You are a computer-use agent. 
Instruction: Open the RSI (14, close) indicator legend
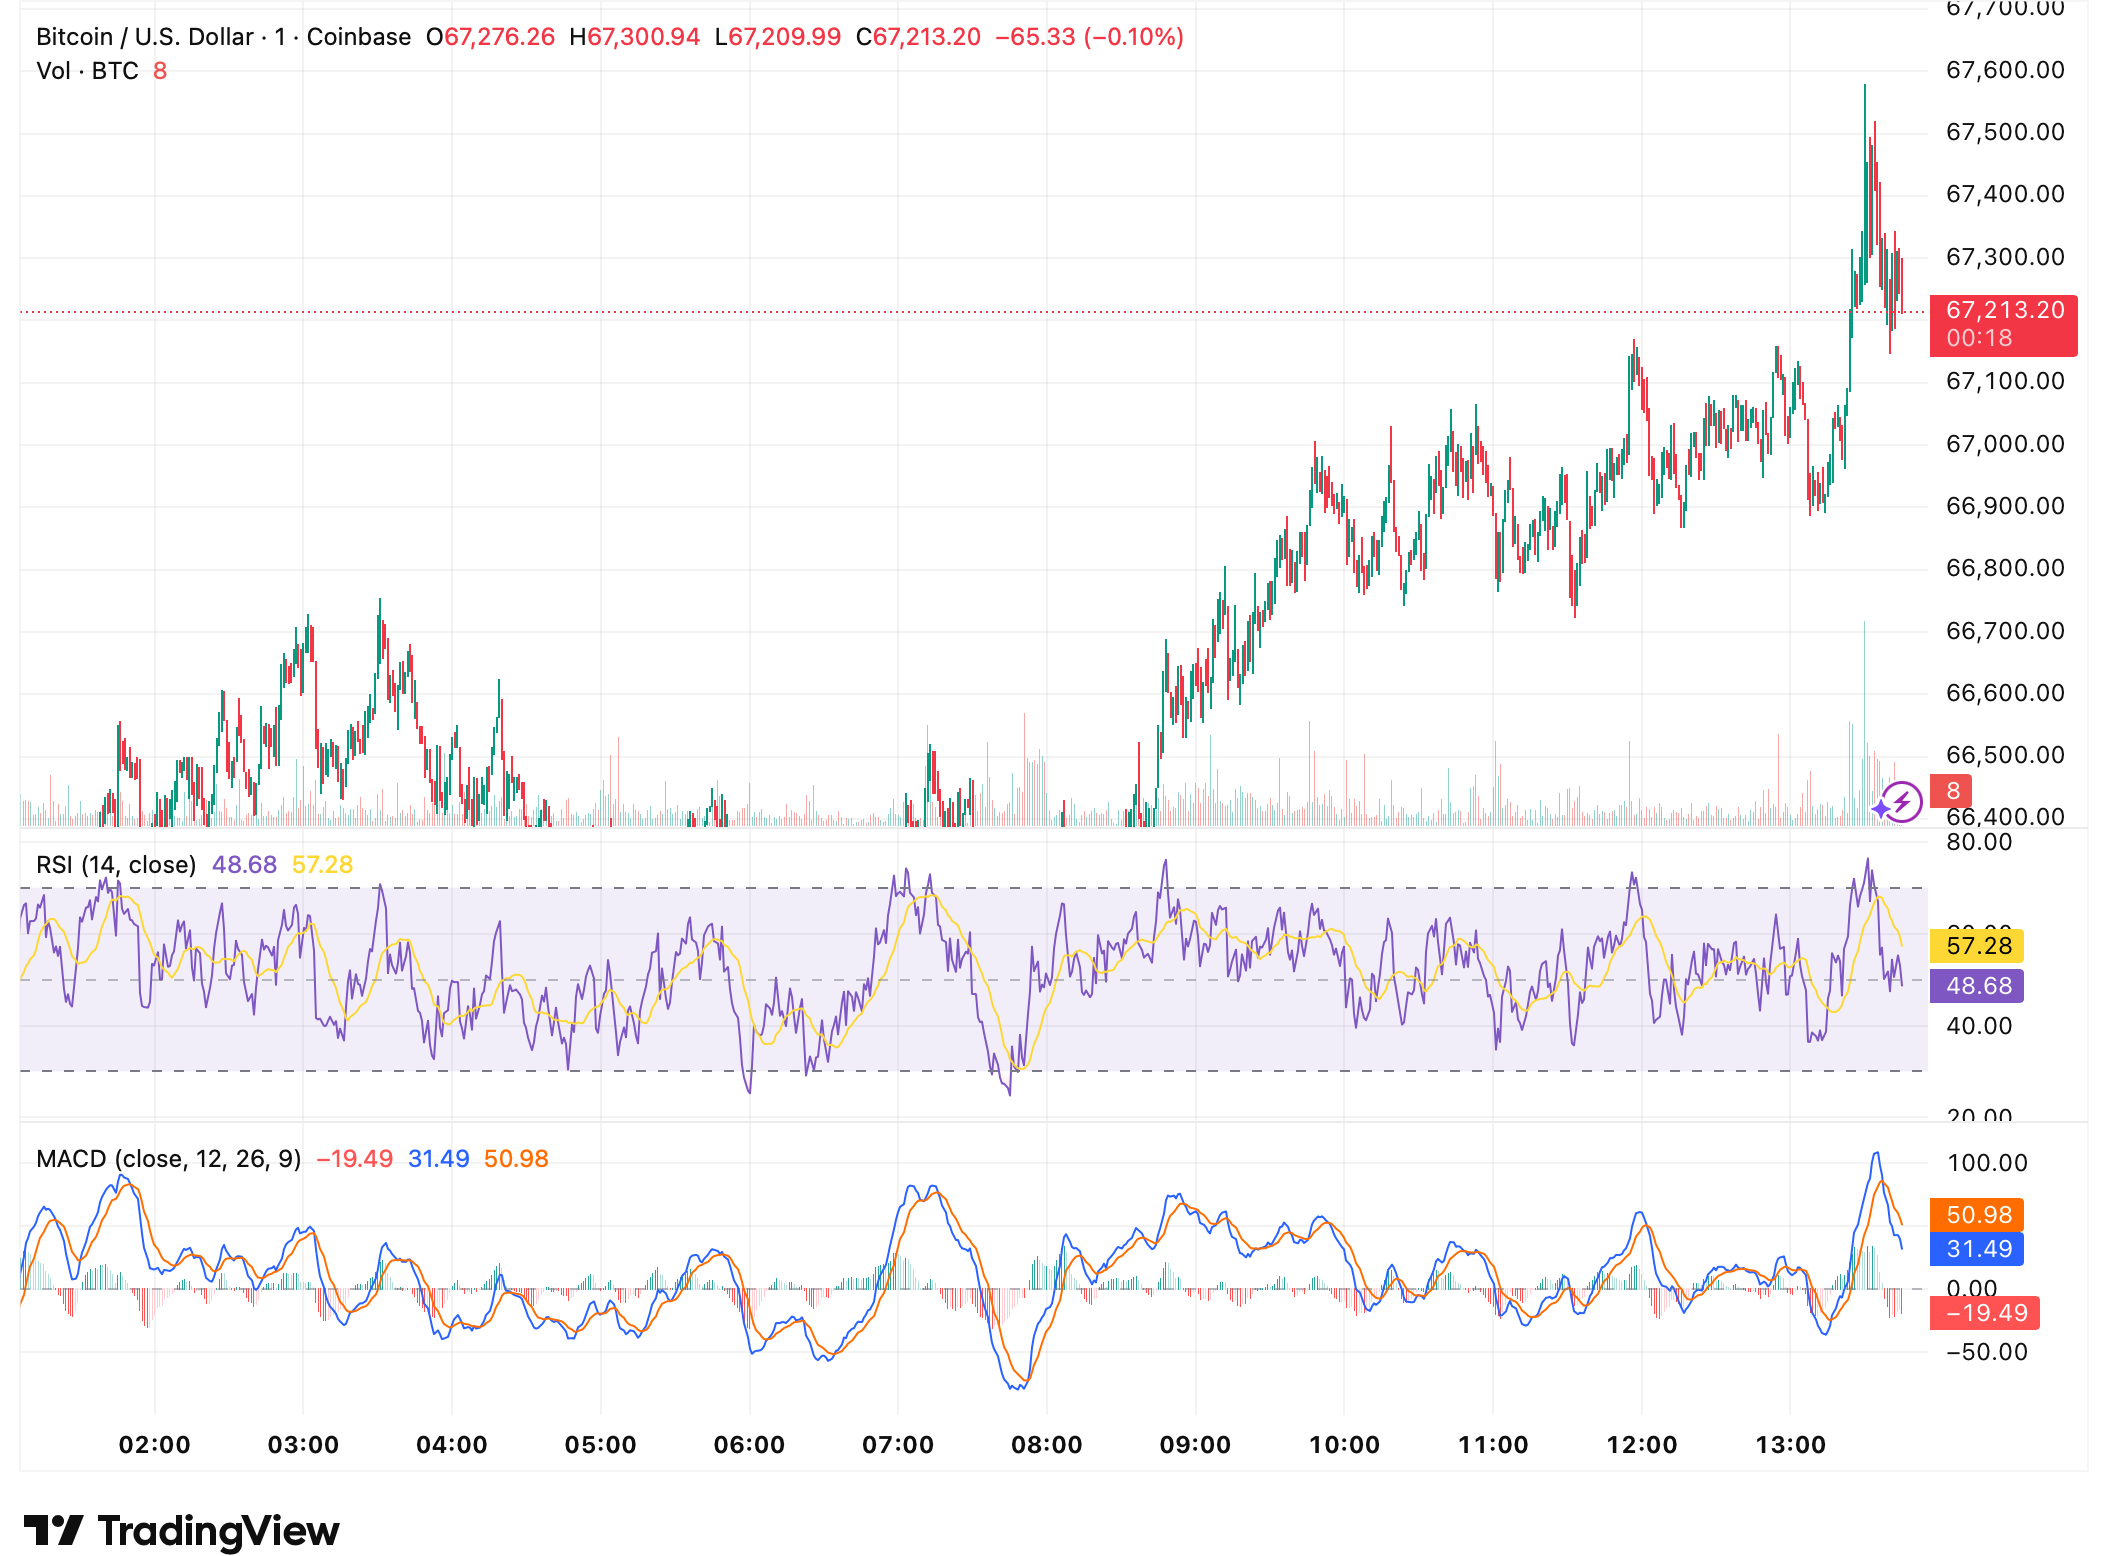[x=116, y=864]
